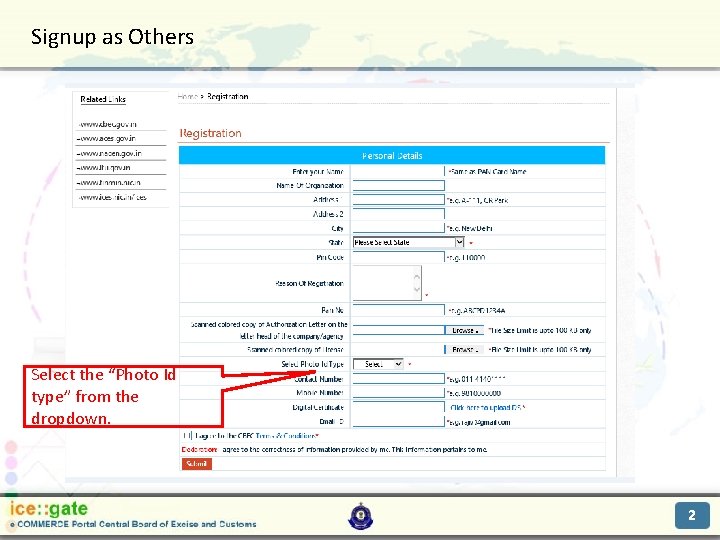
Task: Click the ice::gate logo
Action: tap(49, 508)
